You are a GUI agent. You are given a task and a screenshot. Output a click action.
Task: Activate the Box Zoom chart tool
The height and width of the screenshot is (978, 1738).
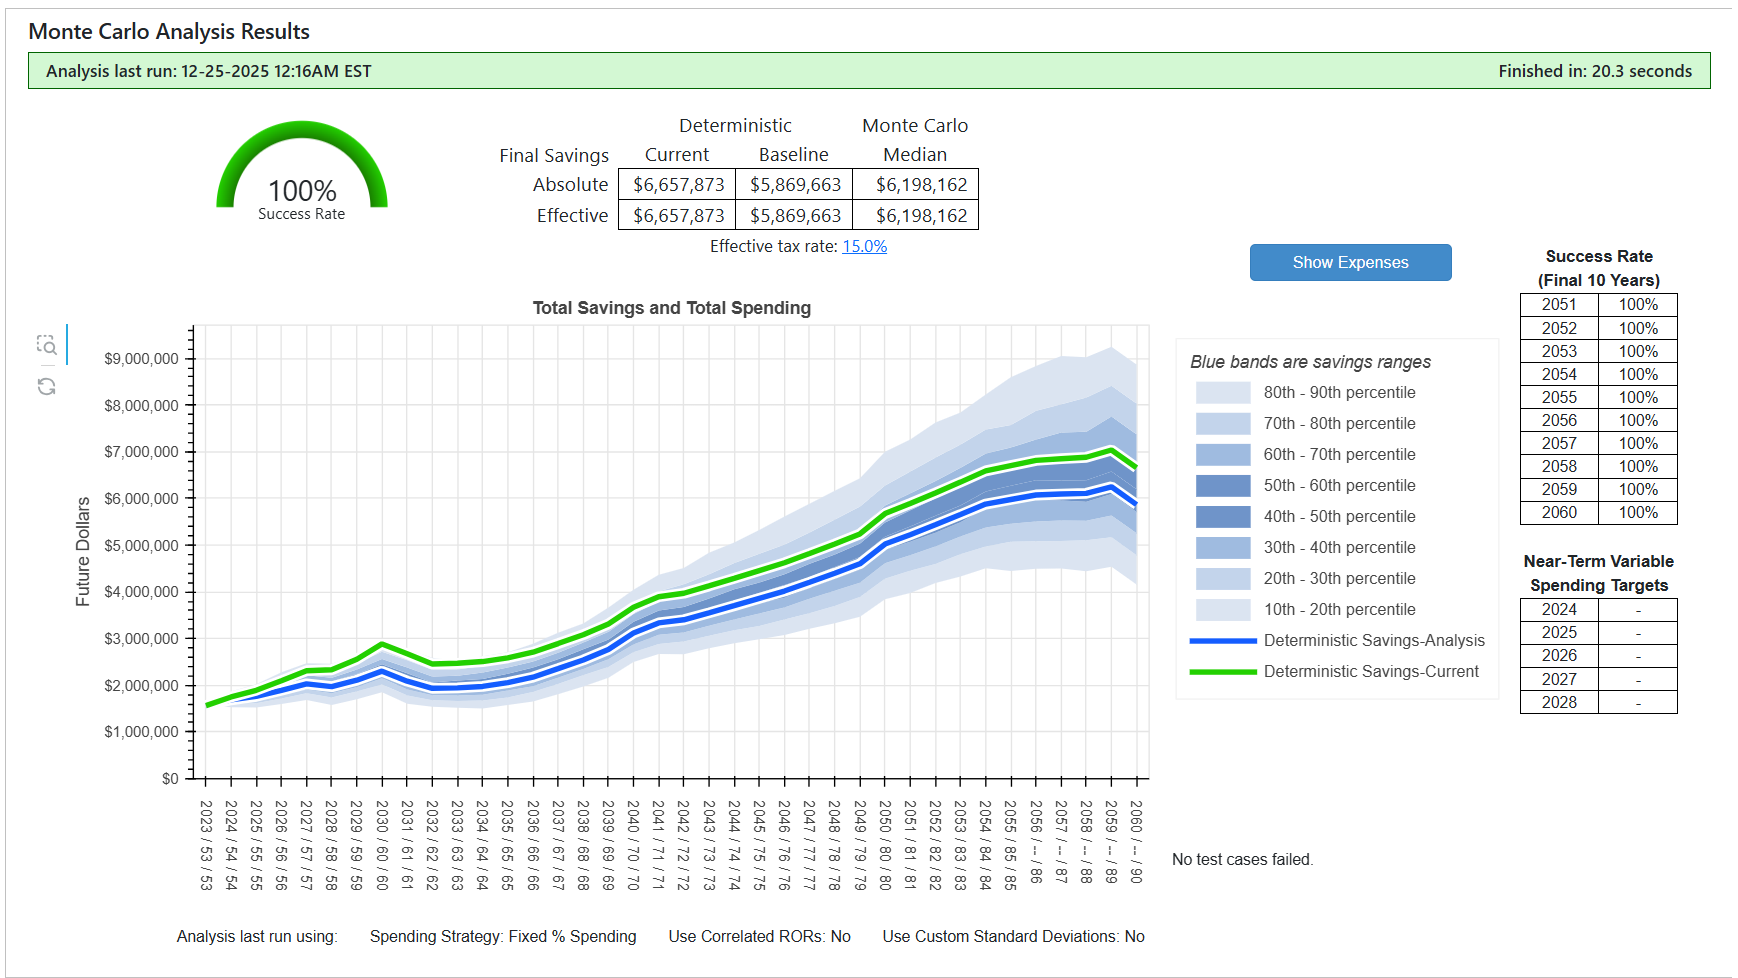click(46, 345)
